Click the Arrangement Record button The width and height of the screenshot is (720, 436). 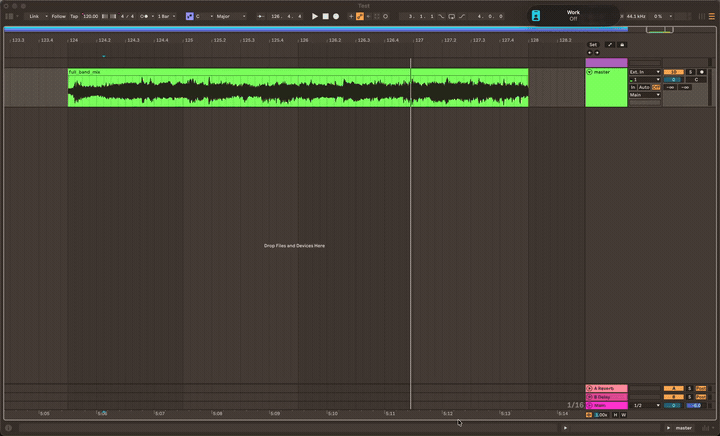coord(336,16)
